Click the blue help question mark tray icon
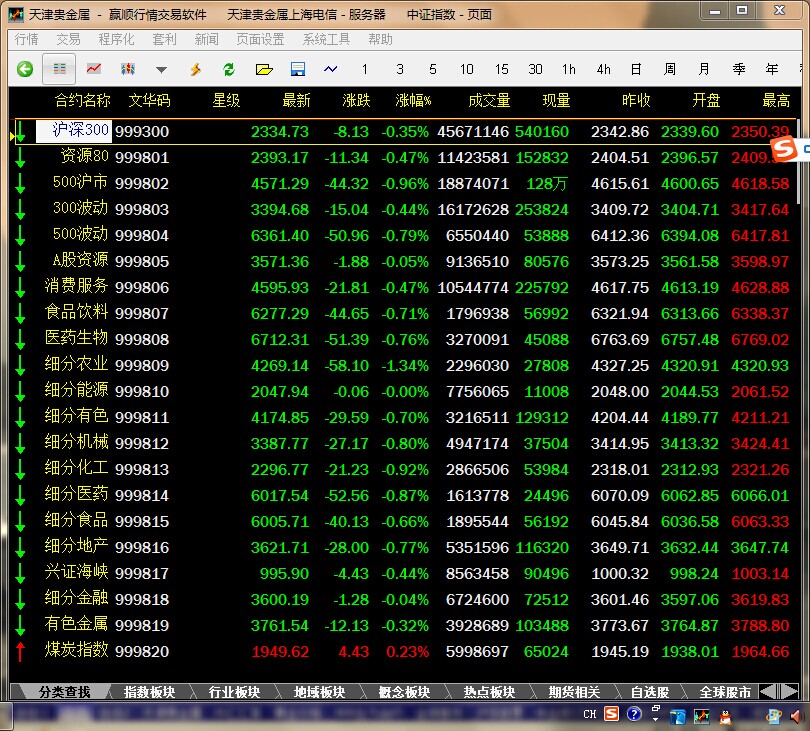Image resolution: width=810 pixels, height=731 pixels. pyautogui.click(x=634, y=714)
